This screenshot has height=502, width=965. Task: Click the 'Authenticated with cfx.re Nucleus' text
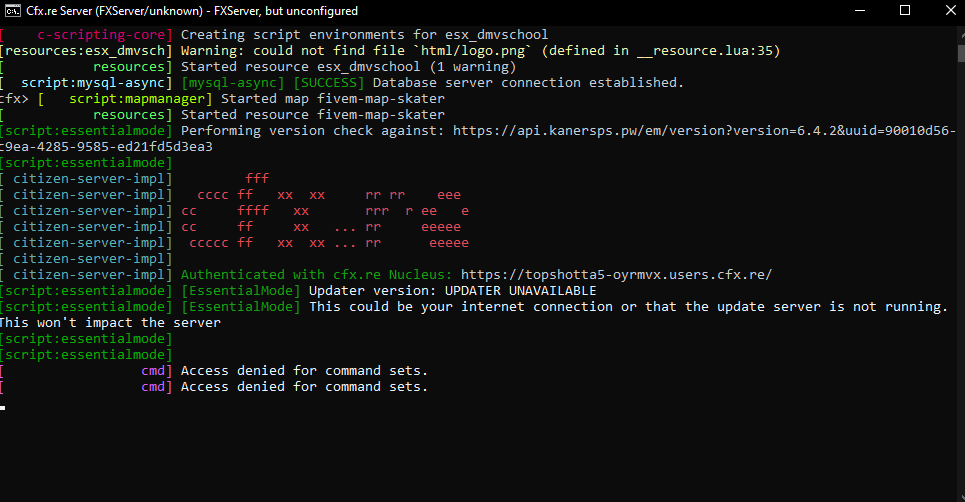coord(317,275)
